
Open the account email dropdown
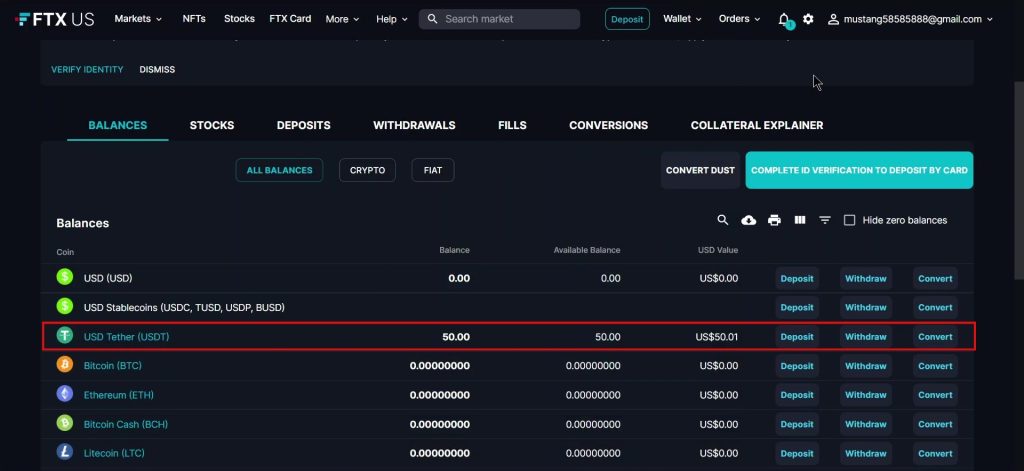[910, 20]
